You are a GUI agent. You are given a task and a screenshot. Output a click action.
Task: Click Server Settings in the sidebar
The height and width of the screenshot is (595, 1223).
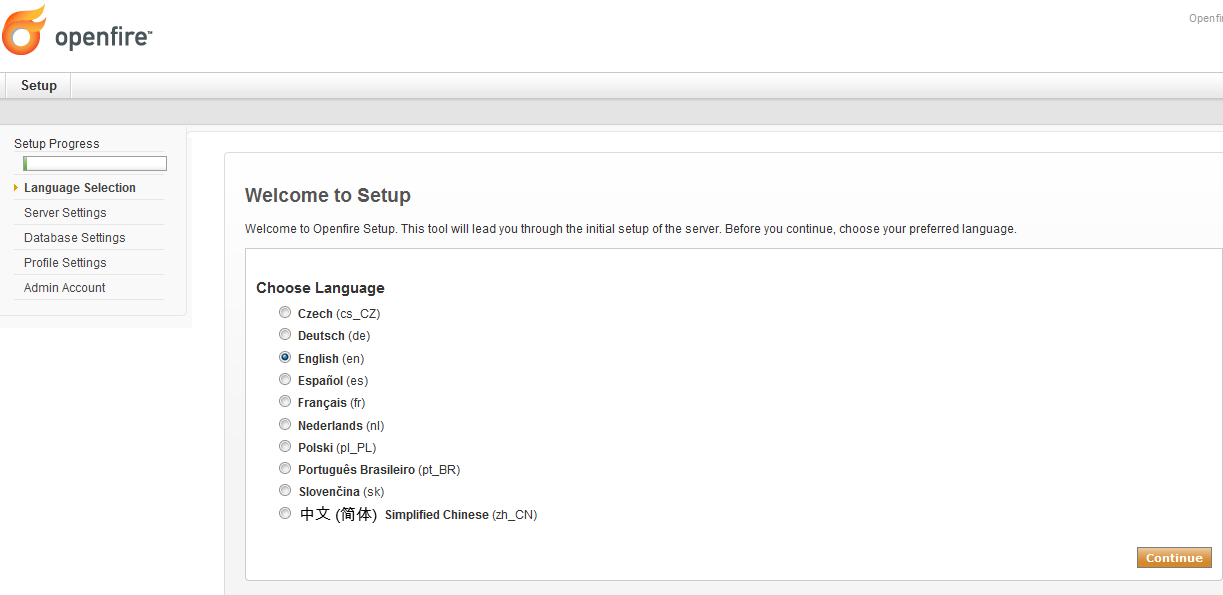tap(65, 213)
